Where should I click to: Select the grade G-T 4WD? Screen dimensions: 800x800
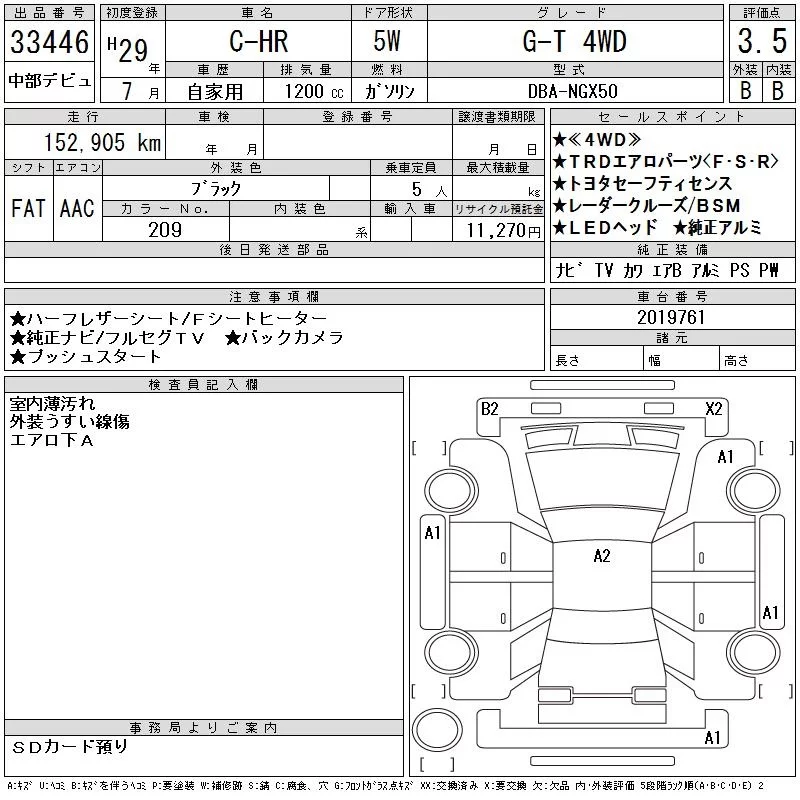pos(574,41)
